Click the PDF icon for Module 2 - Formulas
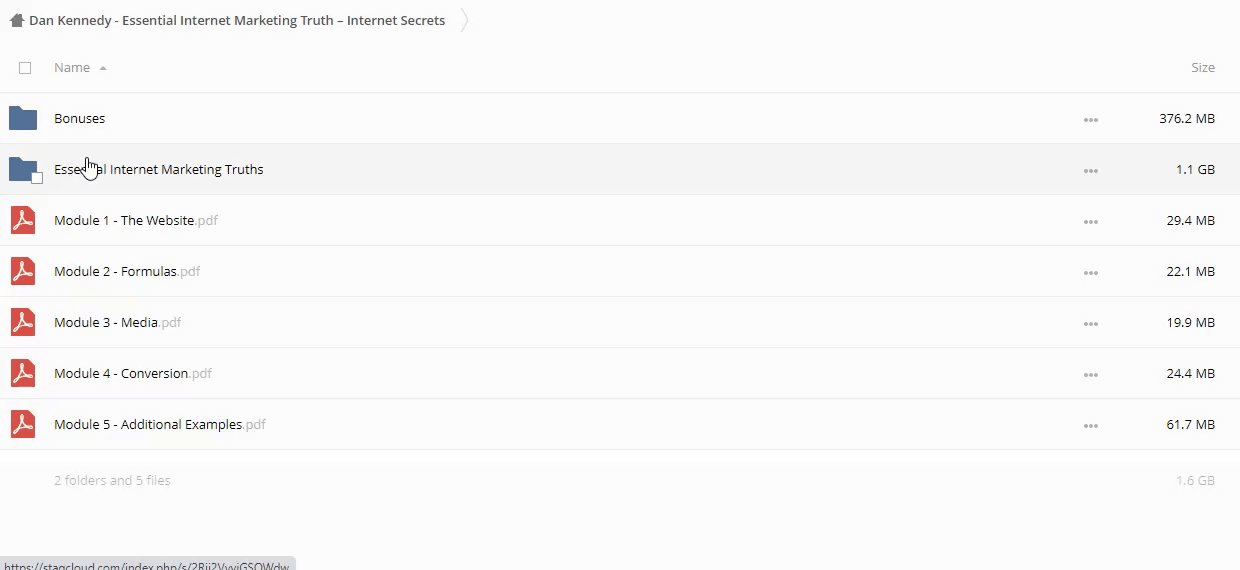Image resolution: width=1240 pixels, height=570 pixels. pos(23,271)
